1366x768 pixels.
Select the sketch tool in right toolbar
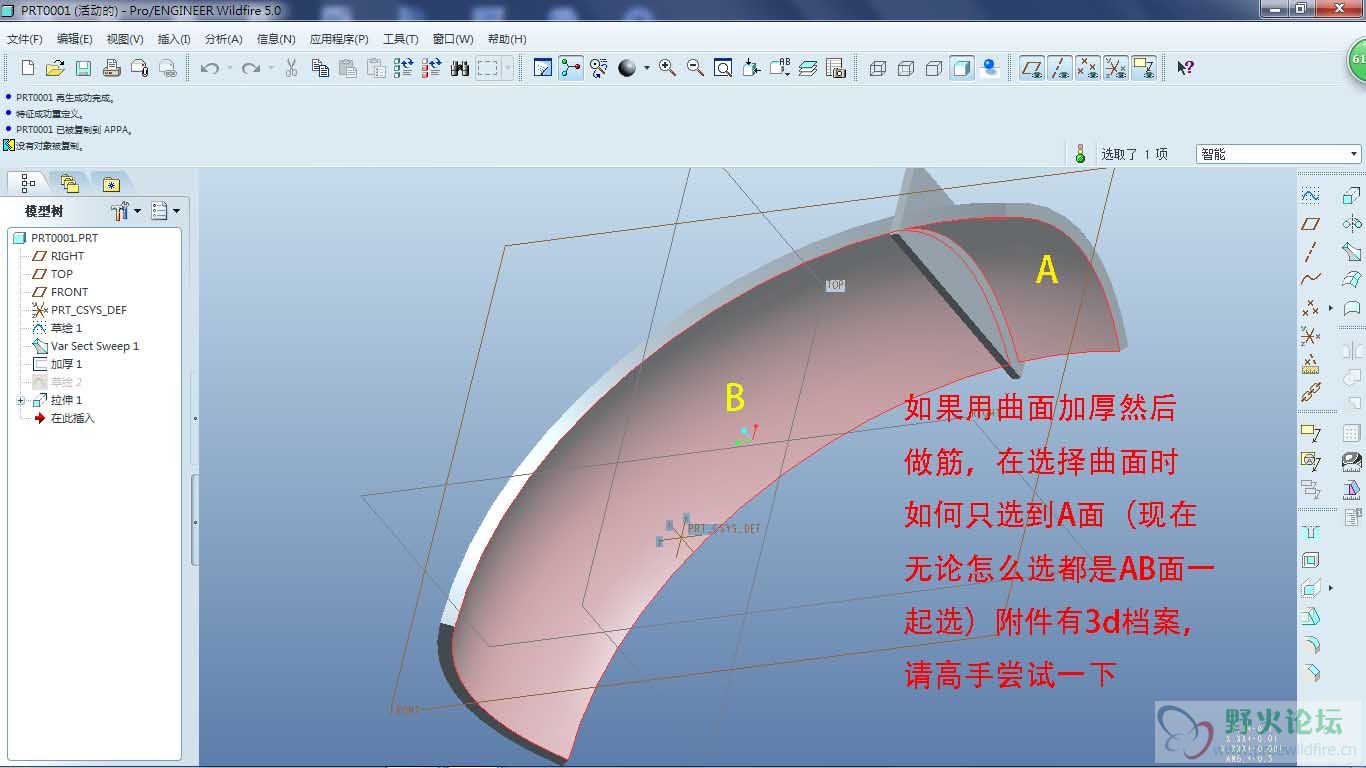[1311, 196]
